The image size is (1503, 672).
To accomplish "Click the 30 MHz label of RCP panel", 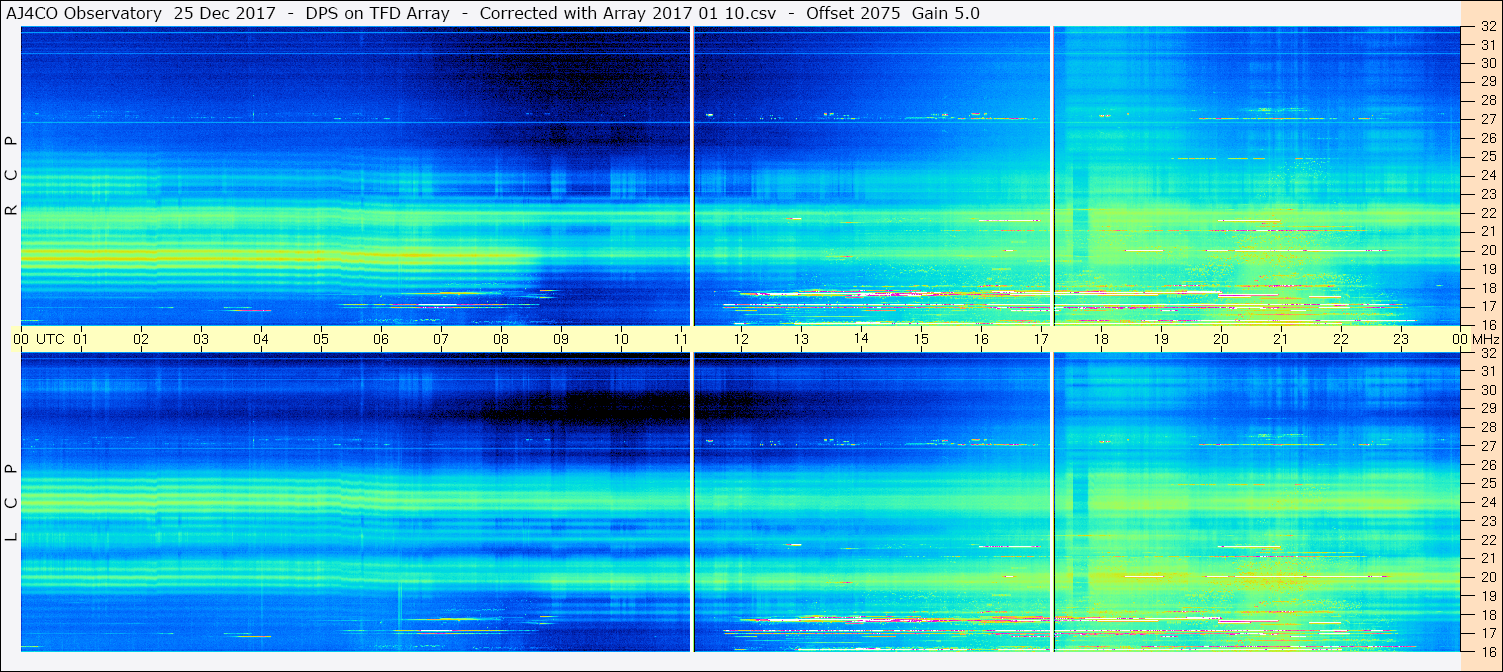I will pyautogui.click(x=1488, y=63).
